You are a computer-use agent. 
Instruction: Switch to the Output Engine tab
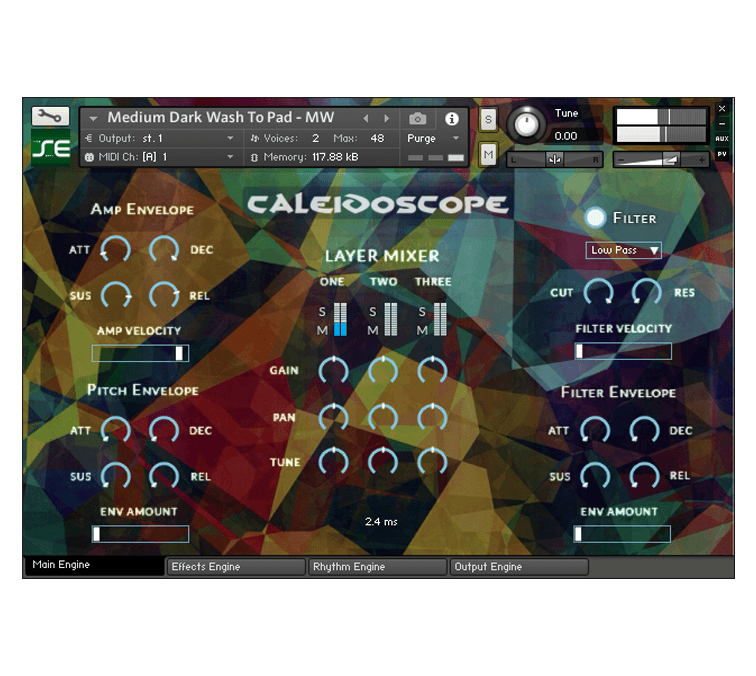[519, 567]
